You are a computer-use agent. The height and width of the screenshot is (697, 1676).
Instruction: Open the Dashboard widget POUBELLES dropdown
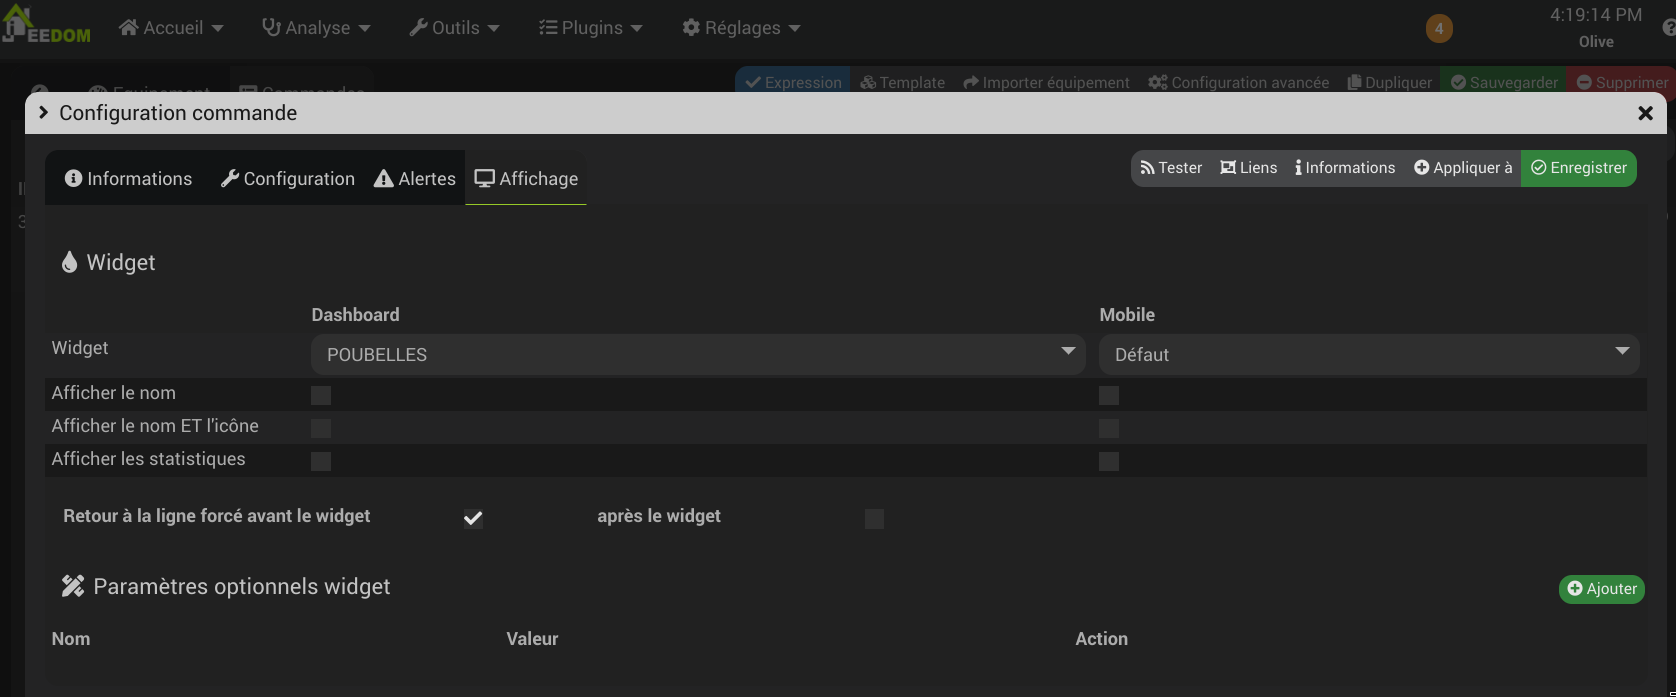pos(698,355)
